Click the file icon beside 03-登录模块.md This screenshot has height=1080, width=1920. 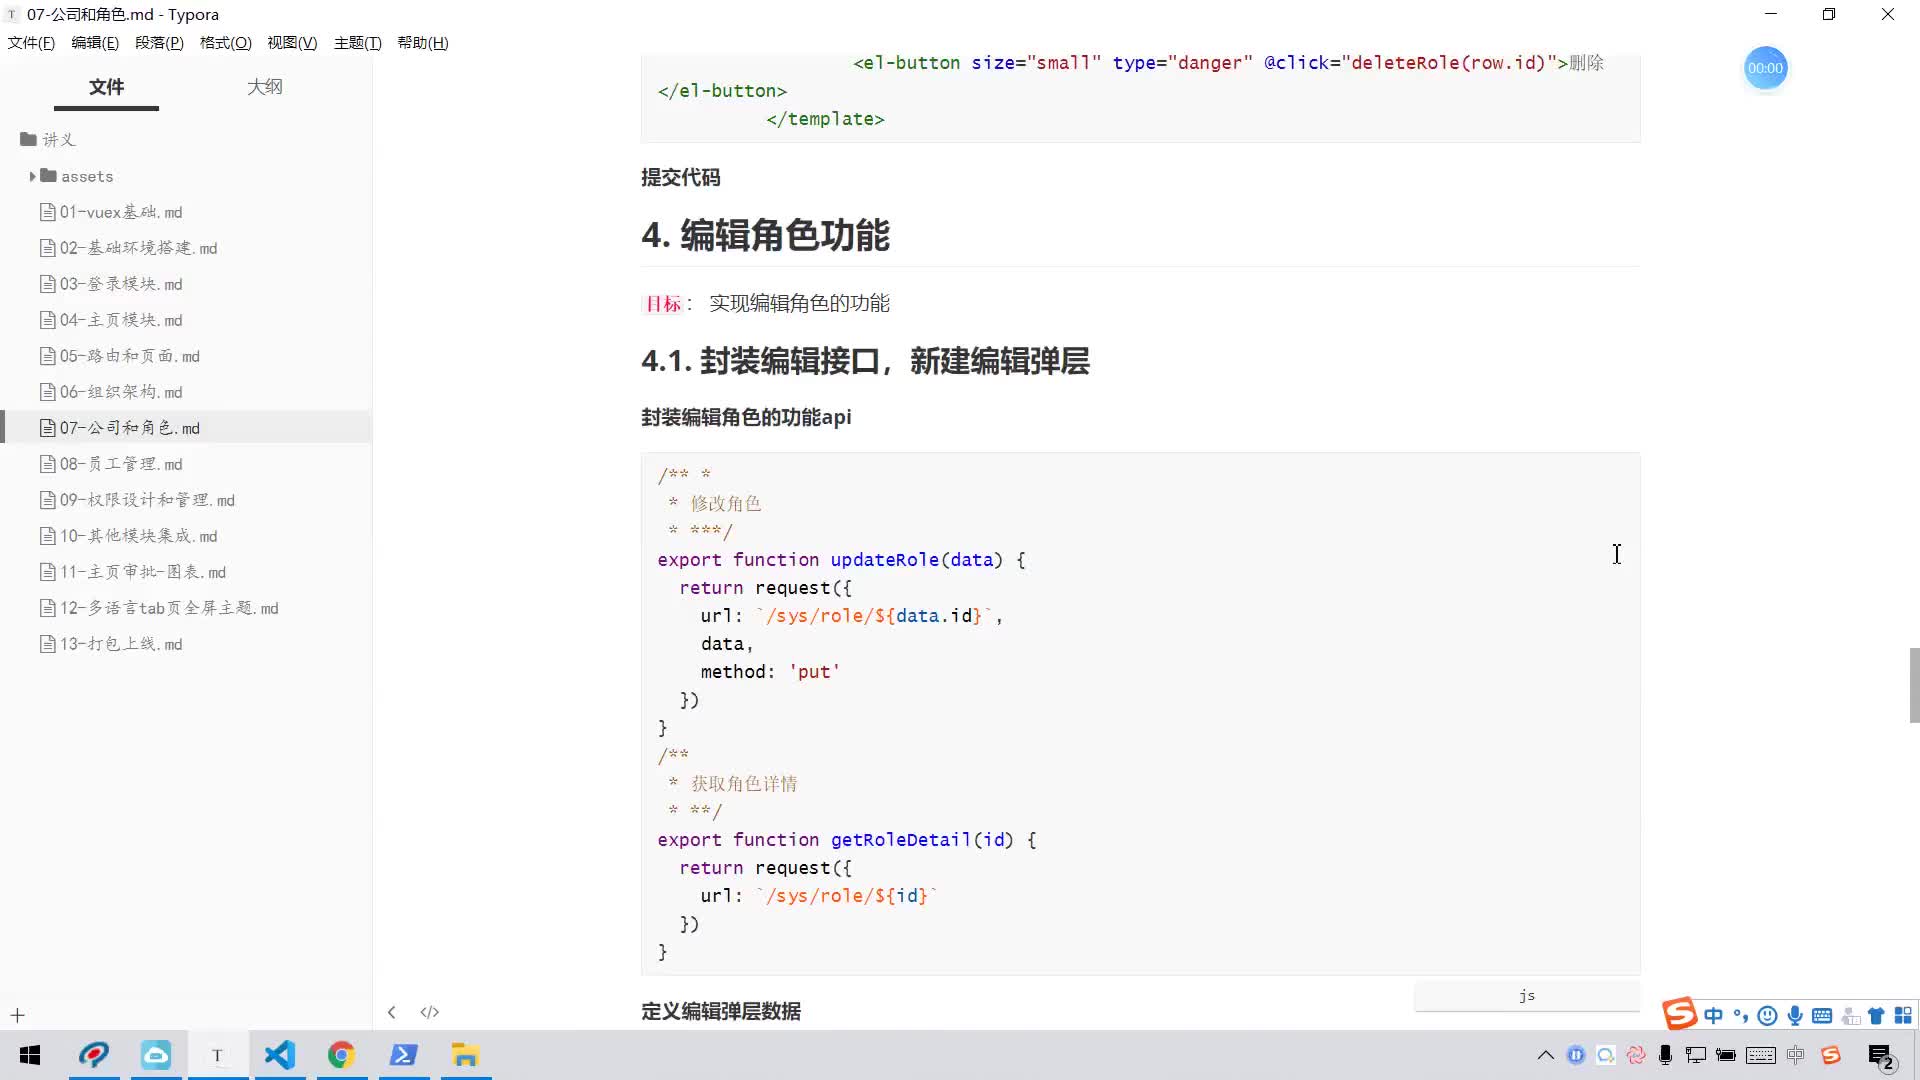tap(47, 284)
